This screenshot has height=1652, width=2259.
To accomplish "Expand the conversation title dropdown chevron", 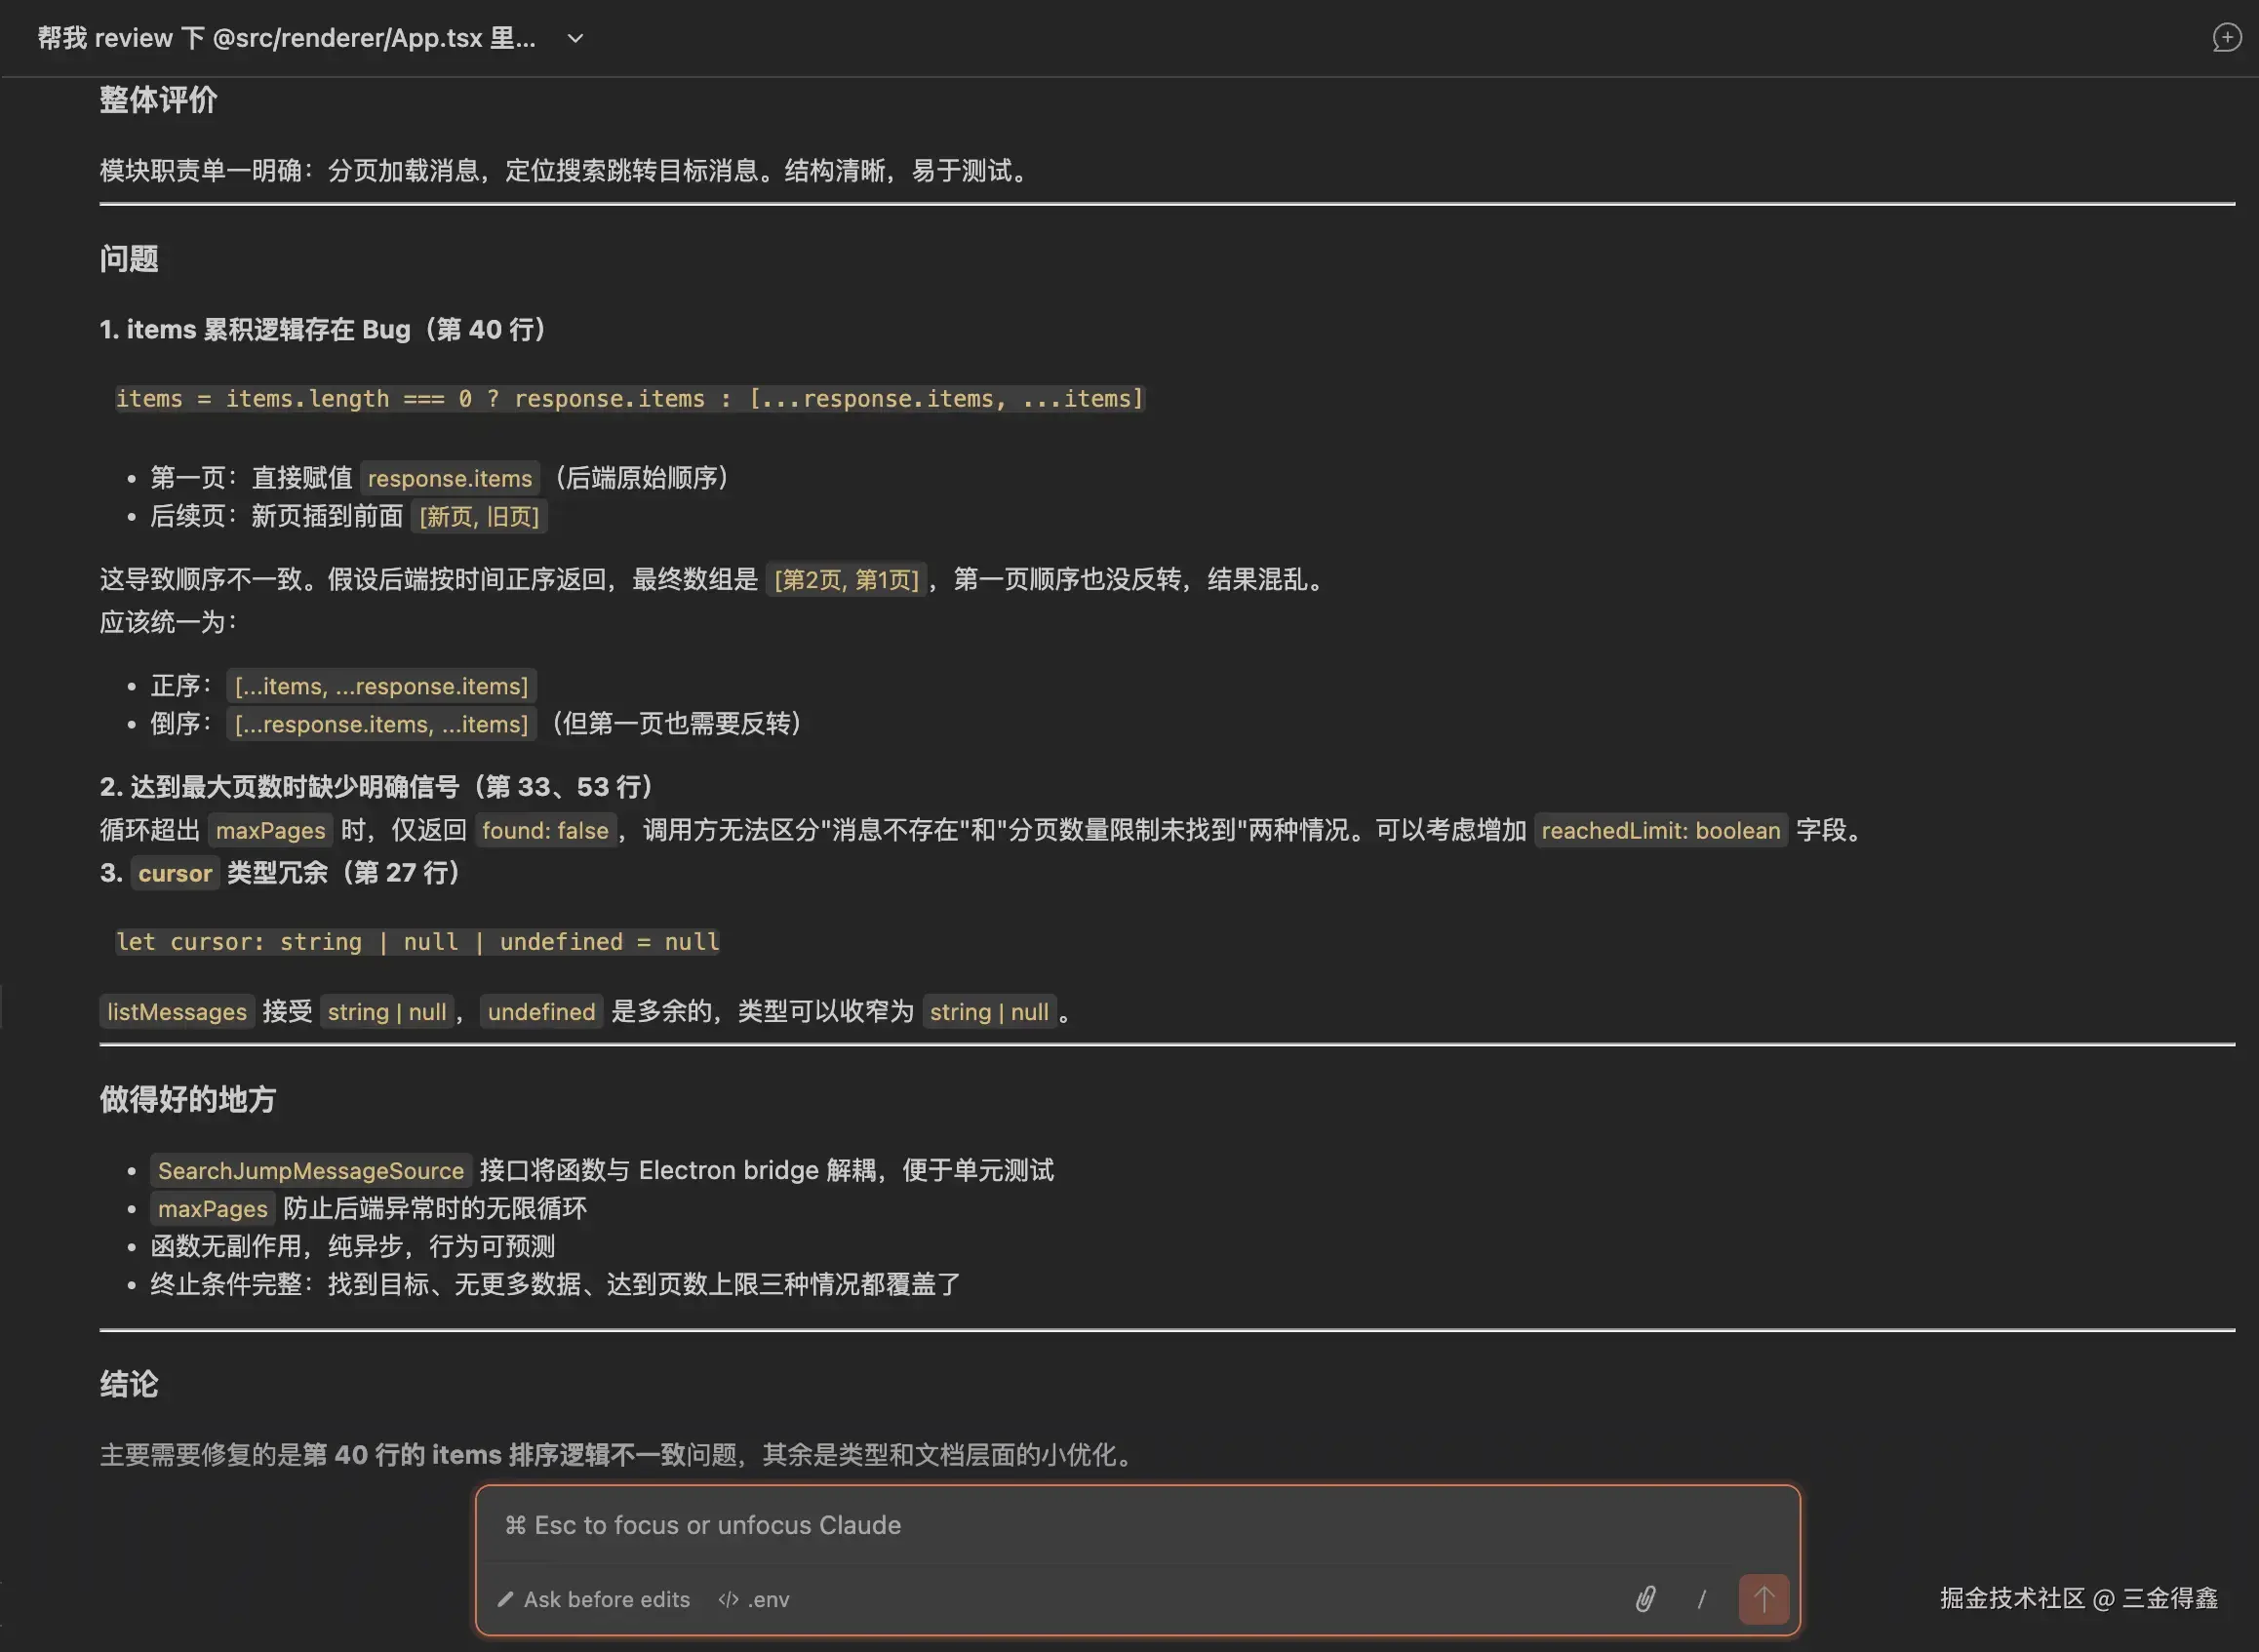I will tap(574, 39).
